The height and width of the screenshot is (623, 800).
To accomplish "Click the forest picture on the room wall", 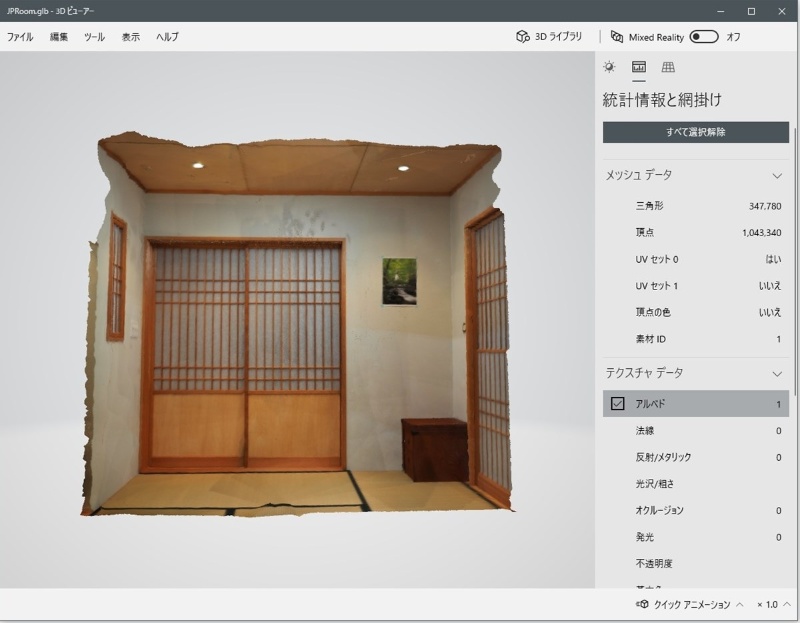I will [x=399, y=281].
